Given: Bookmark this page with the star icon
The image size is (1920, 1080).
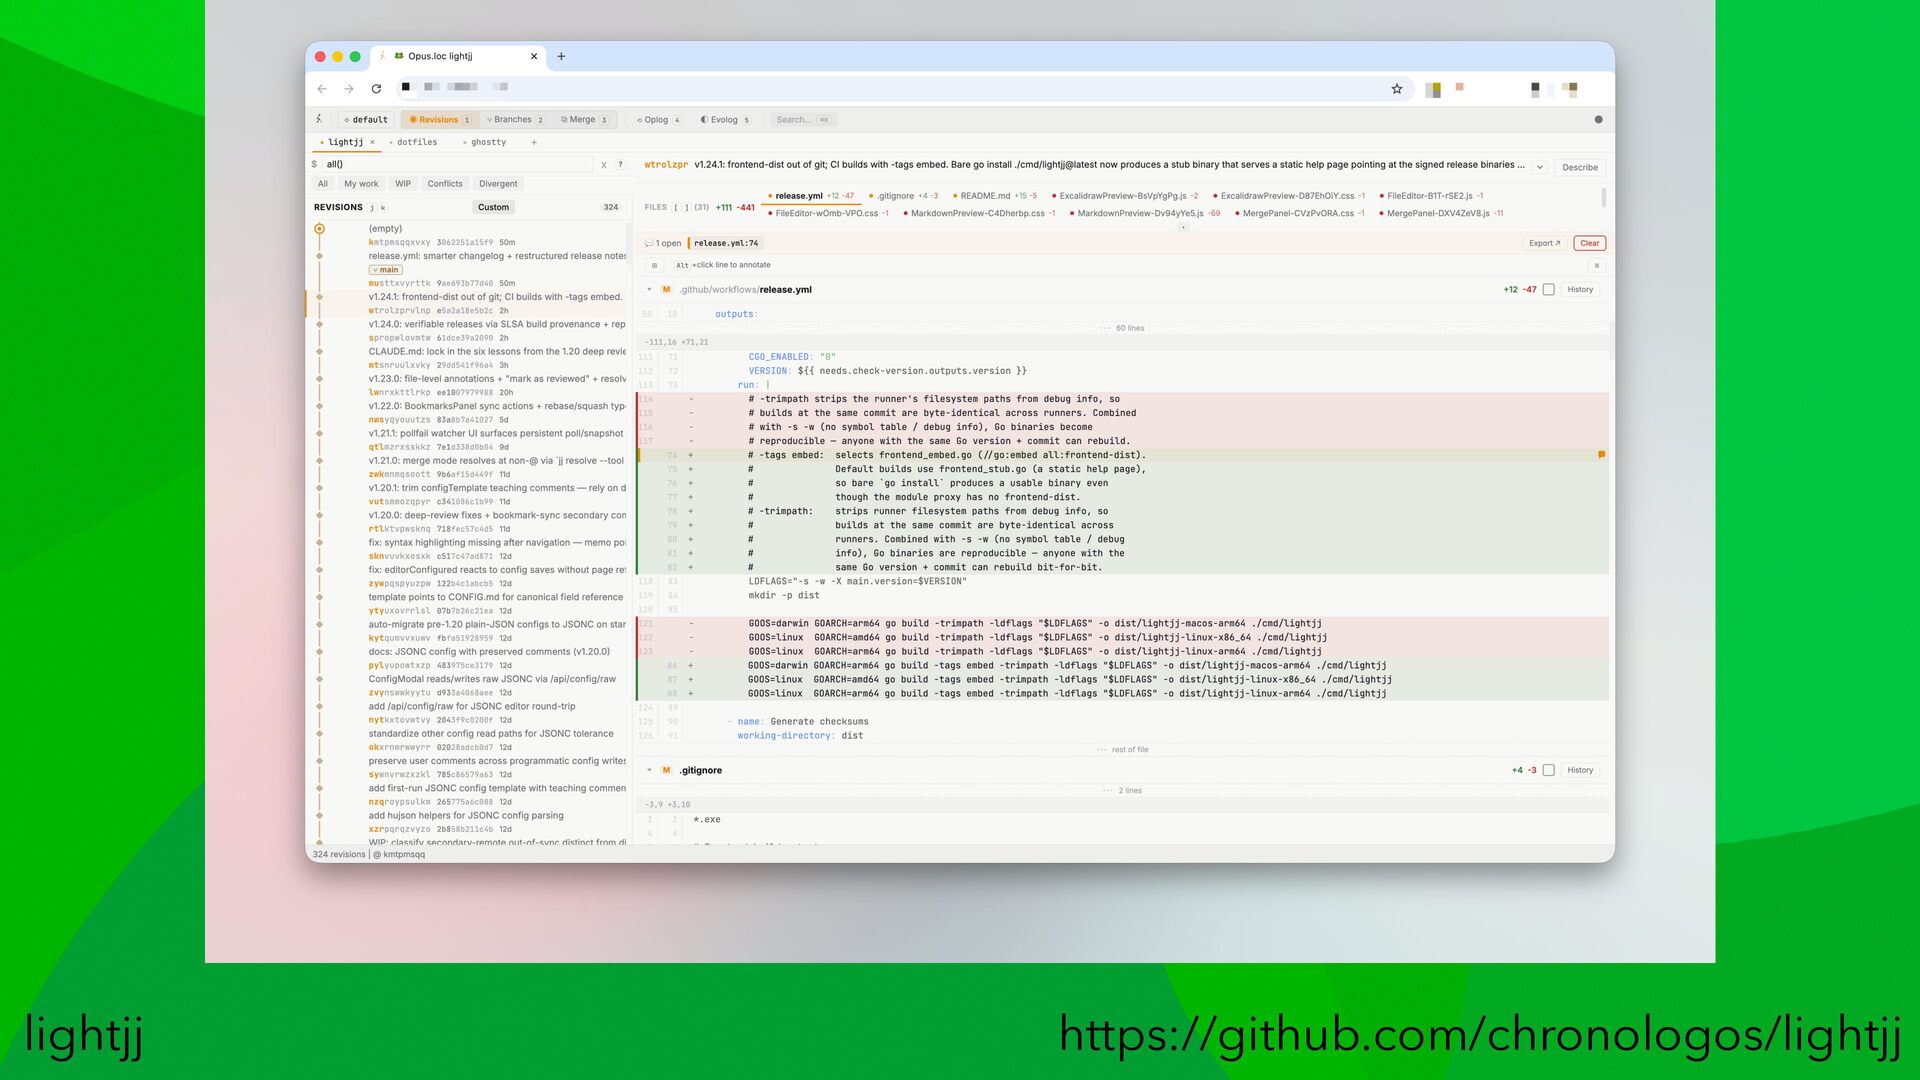Looking at the screenshot, I should click(1396, 89).
